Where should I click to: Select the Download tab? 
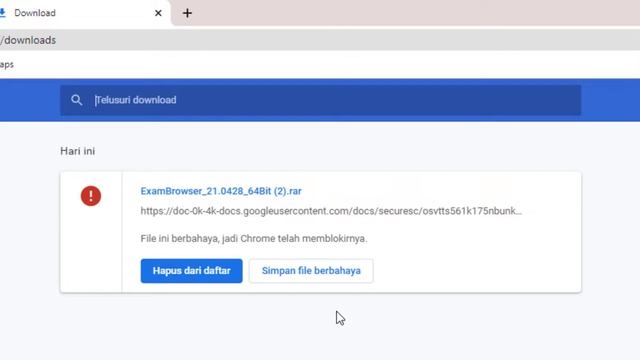(x=84, y=13)
